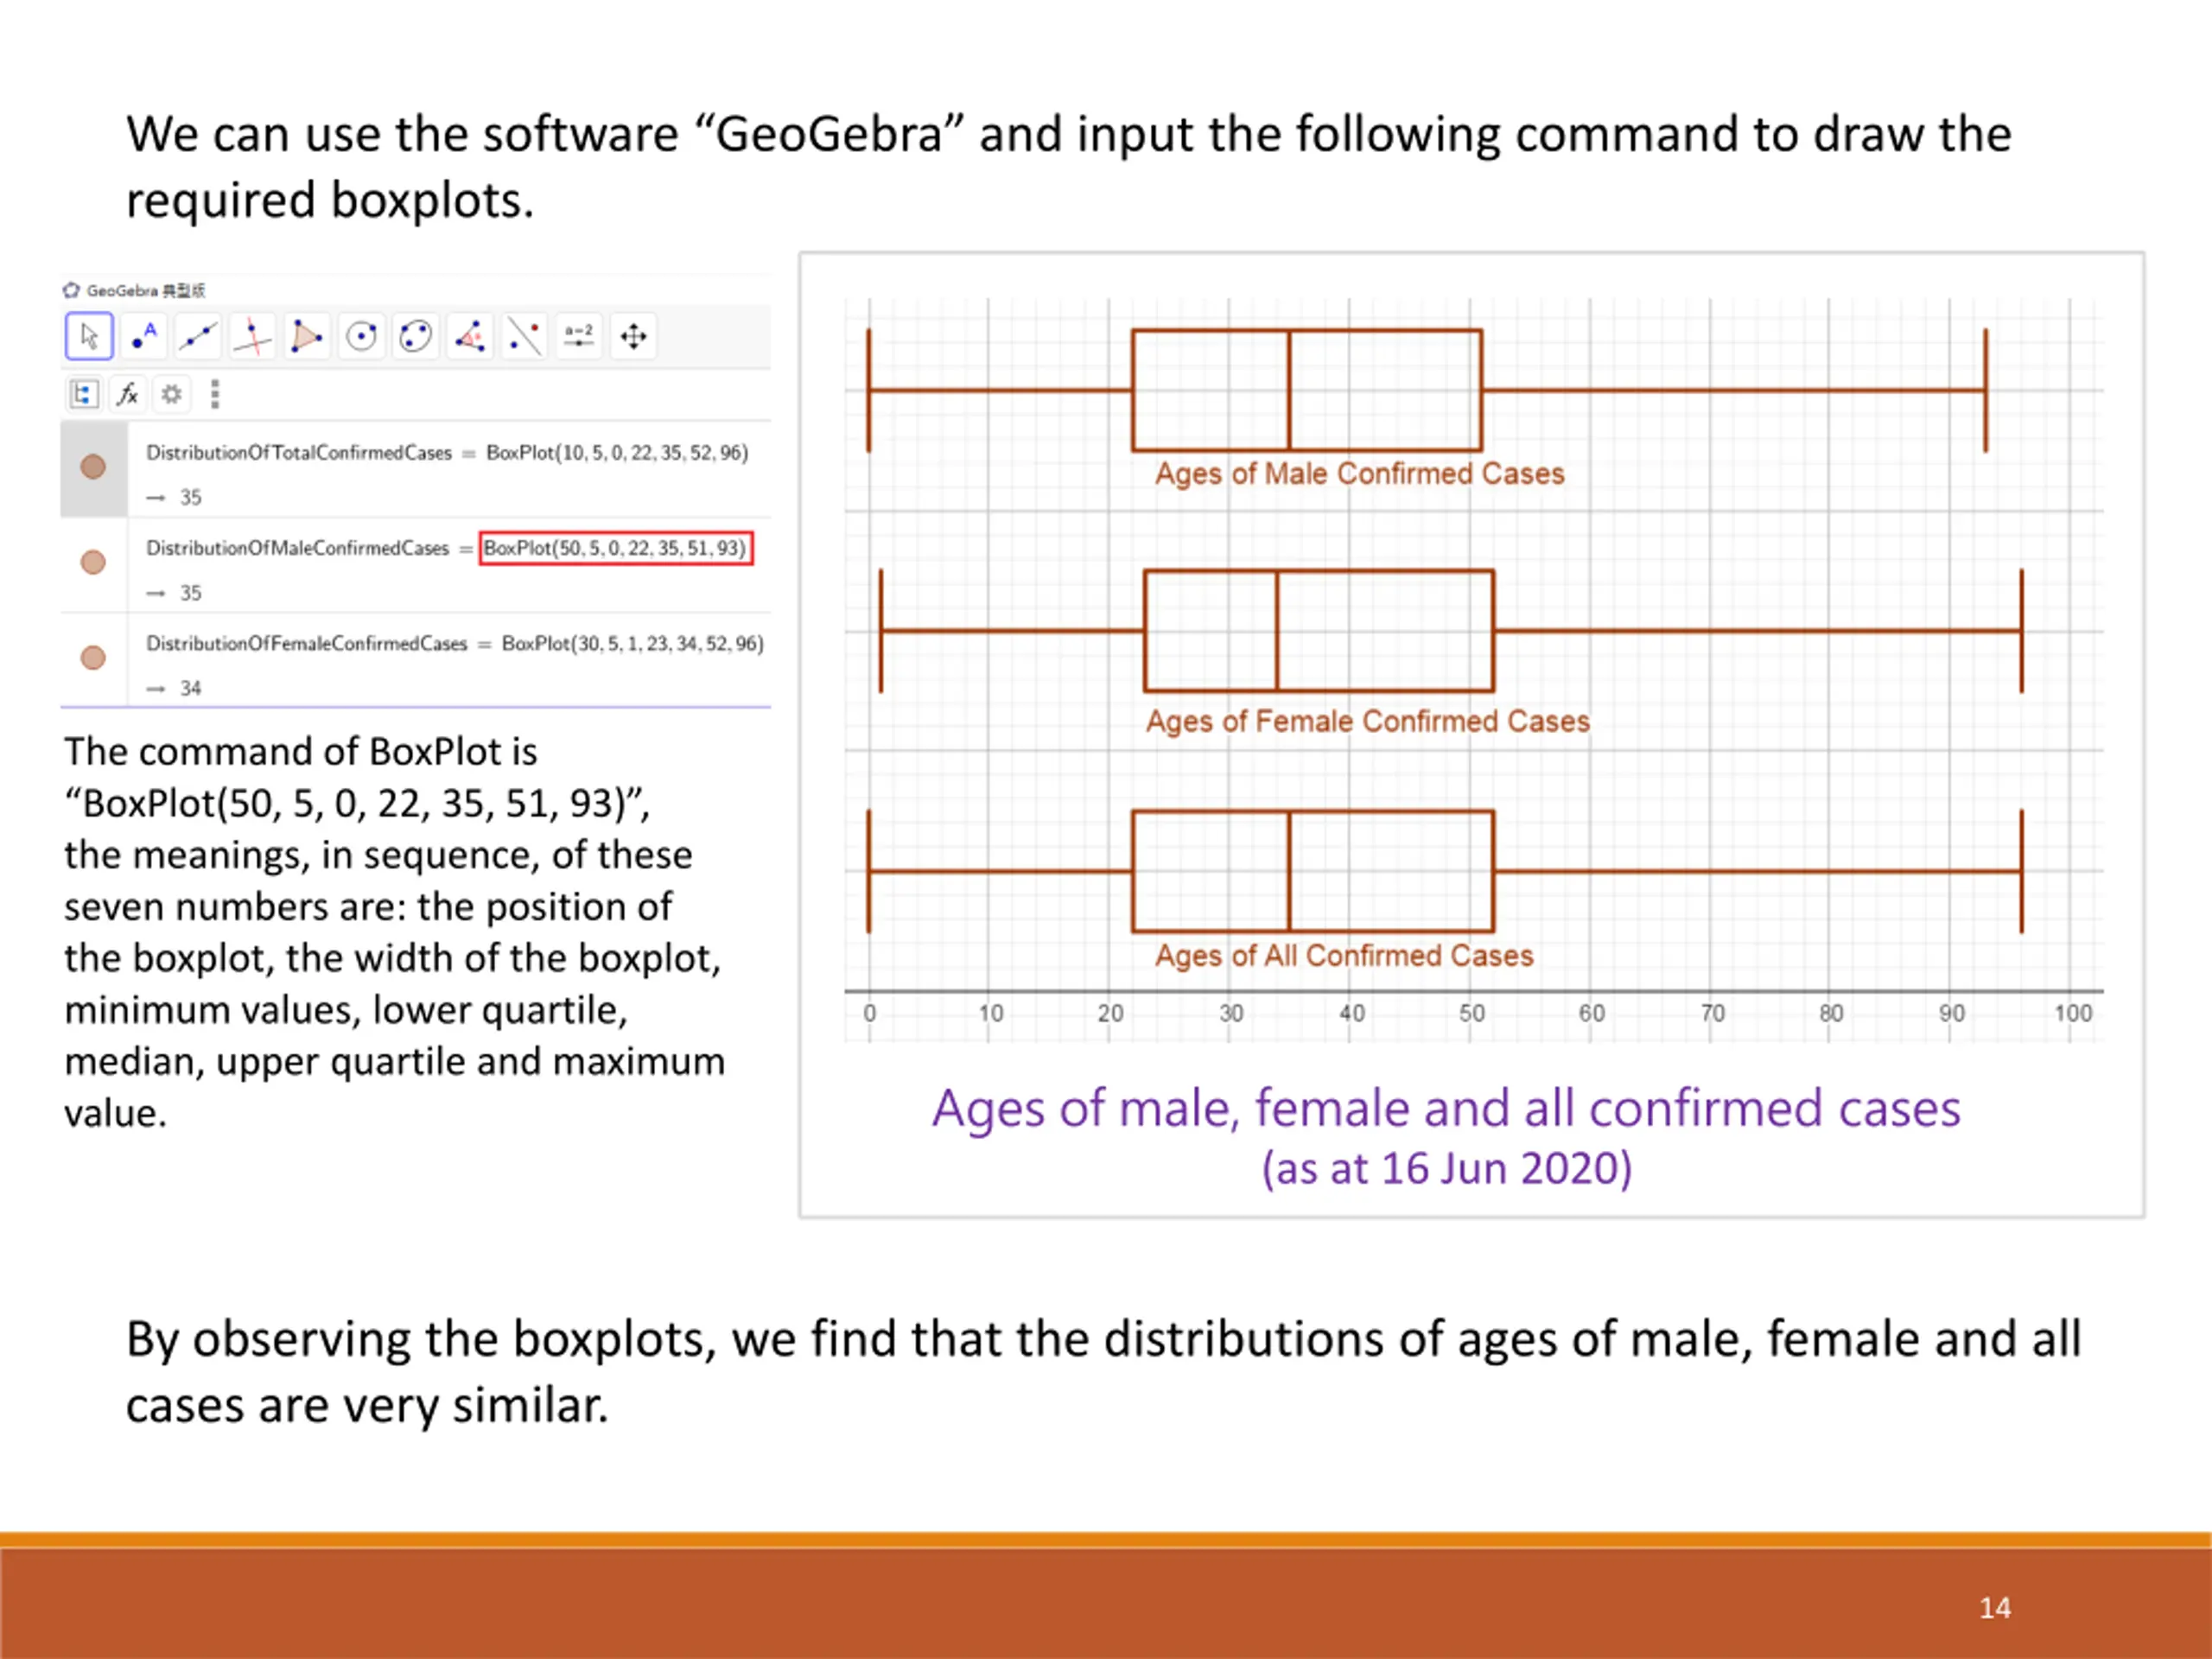
Task: Click the 'Ages of All Confirmed Cases' label
Action: (1344, 955)
